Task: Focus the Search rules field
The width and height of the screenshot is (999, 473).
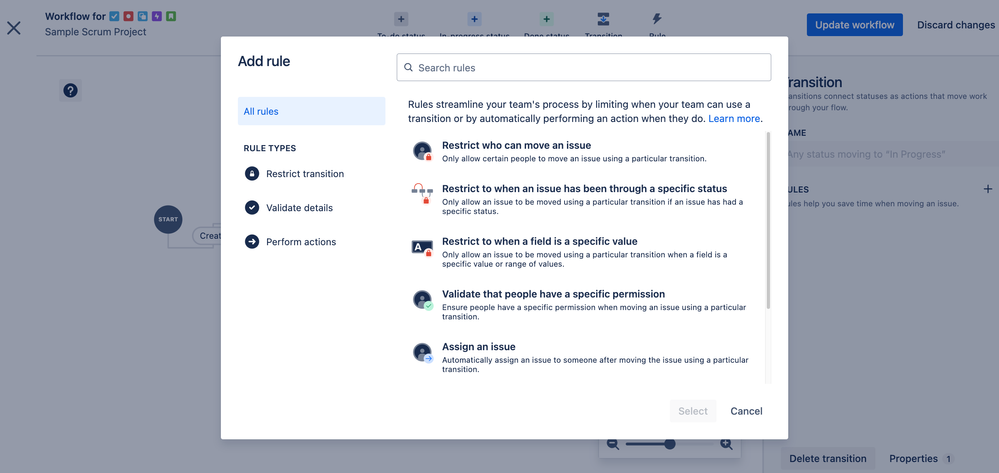Action: tap(584, 68)
